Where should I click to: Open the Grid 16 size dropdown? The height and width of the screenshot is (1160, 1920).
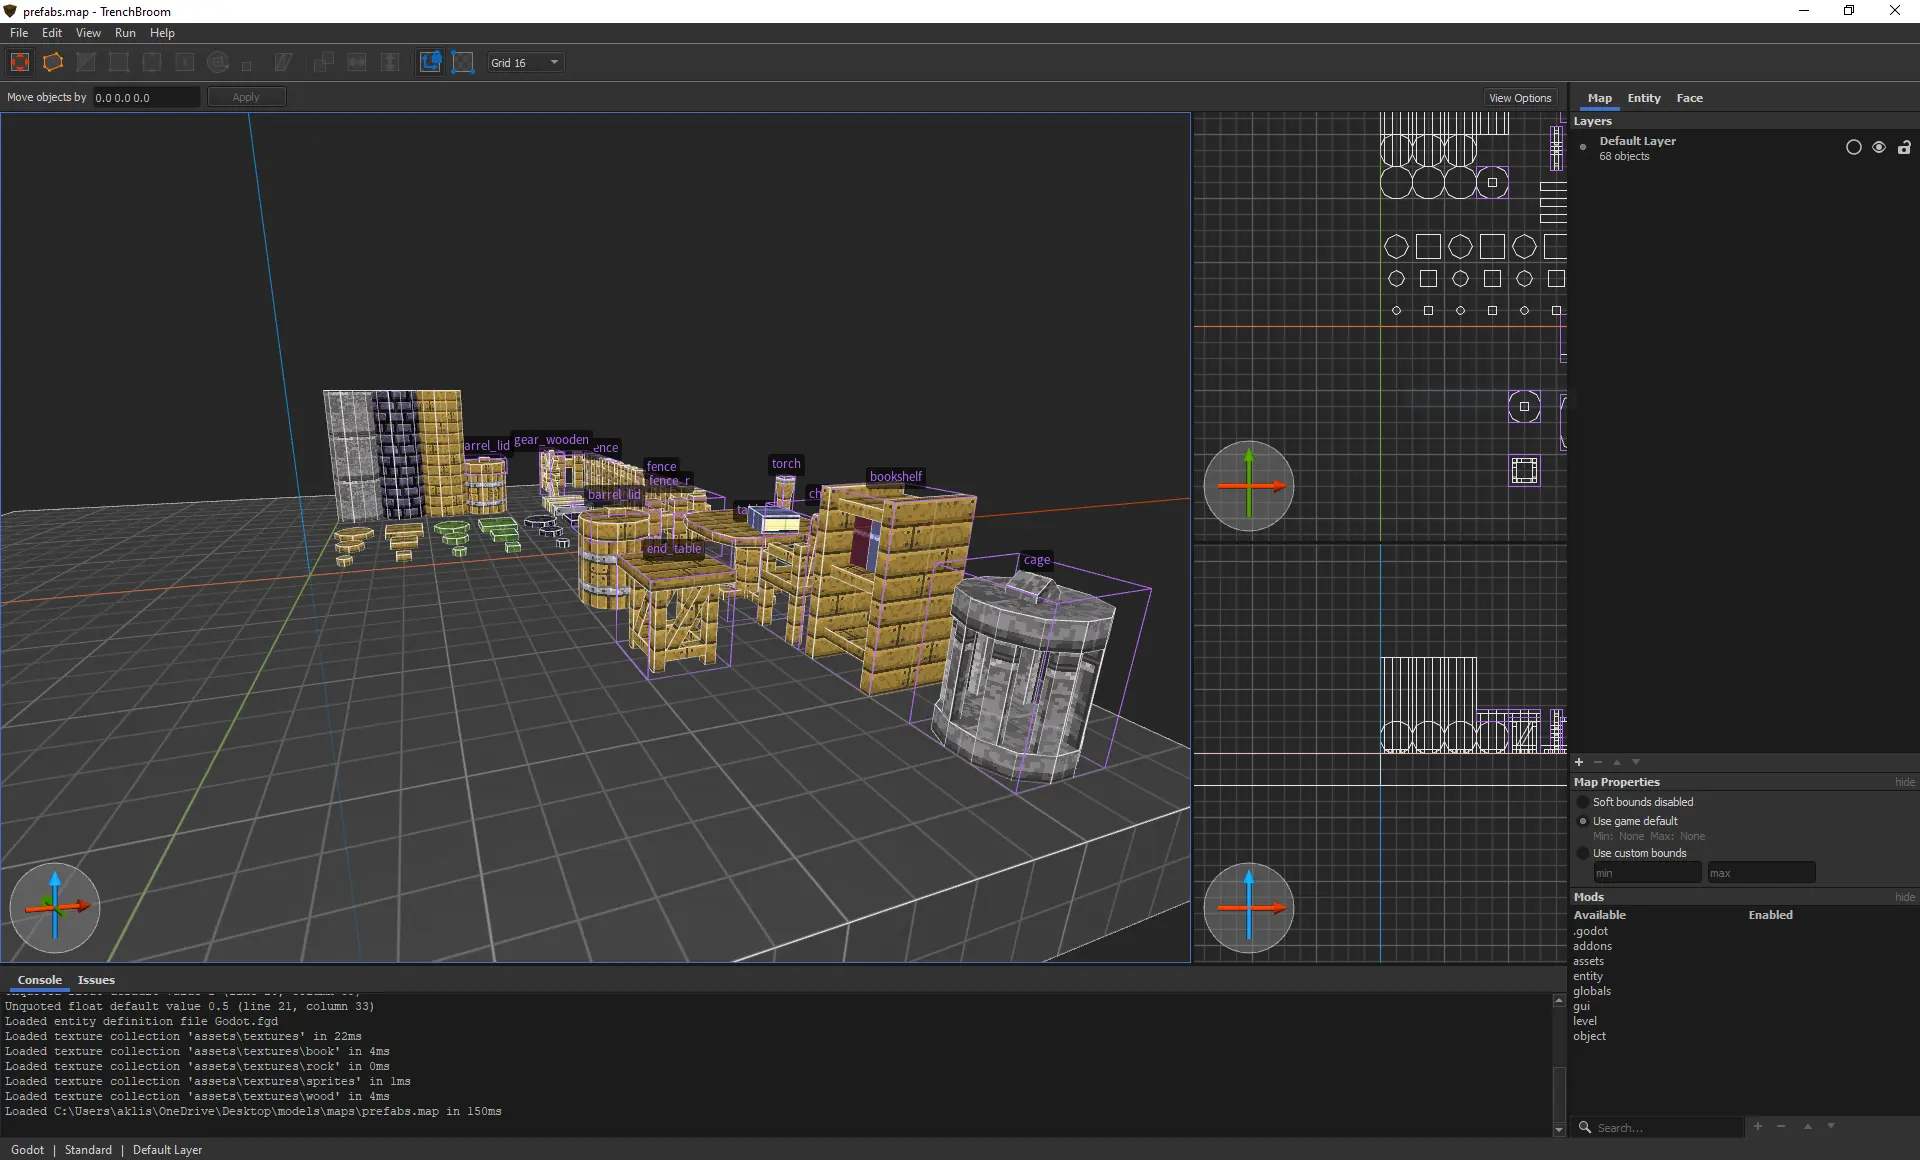(x=526, y=62)
